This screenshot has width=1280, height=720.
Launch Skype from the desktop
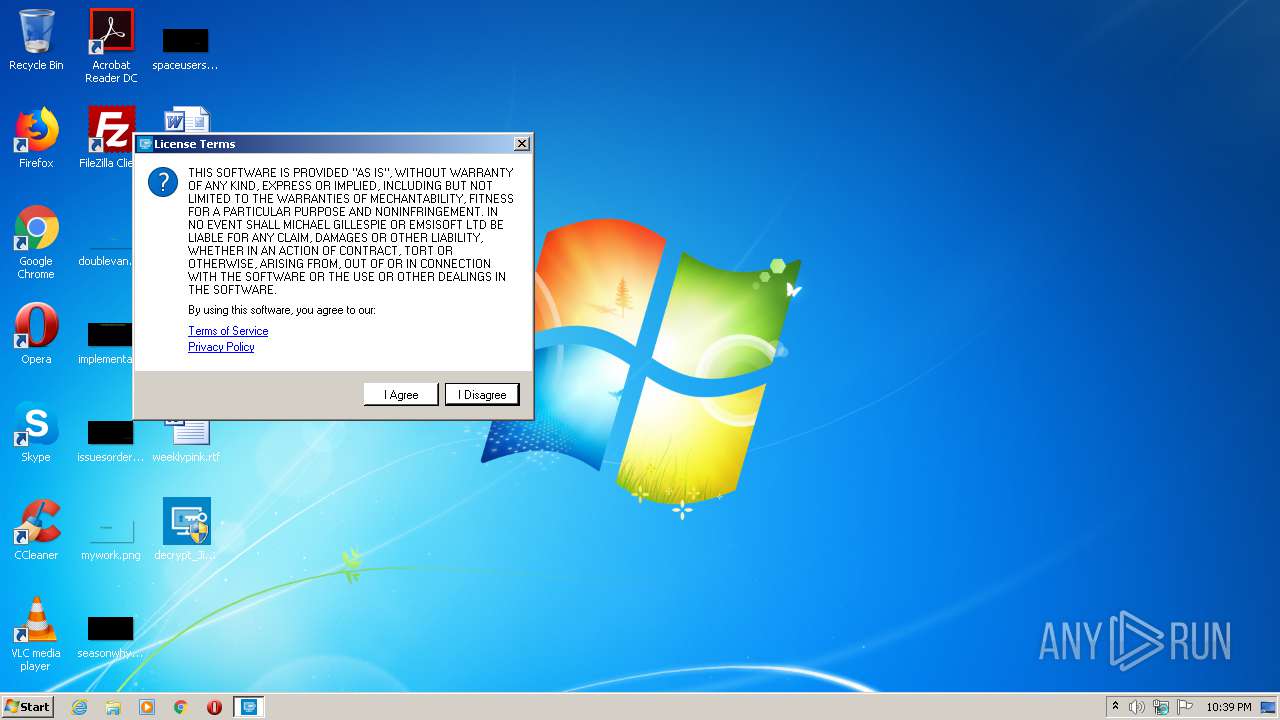[x=36, y=432]
